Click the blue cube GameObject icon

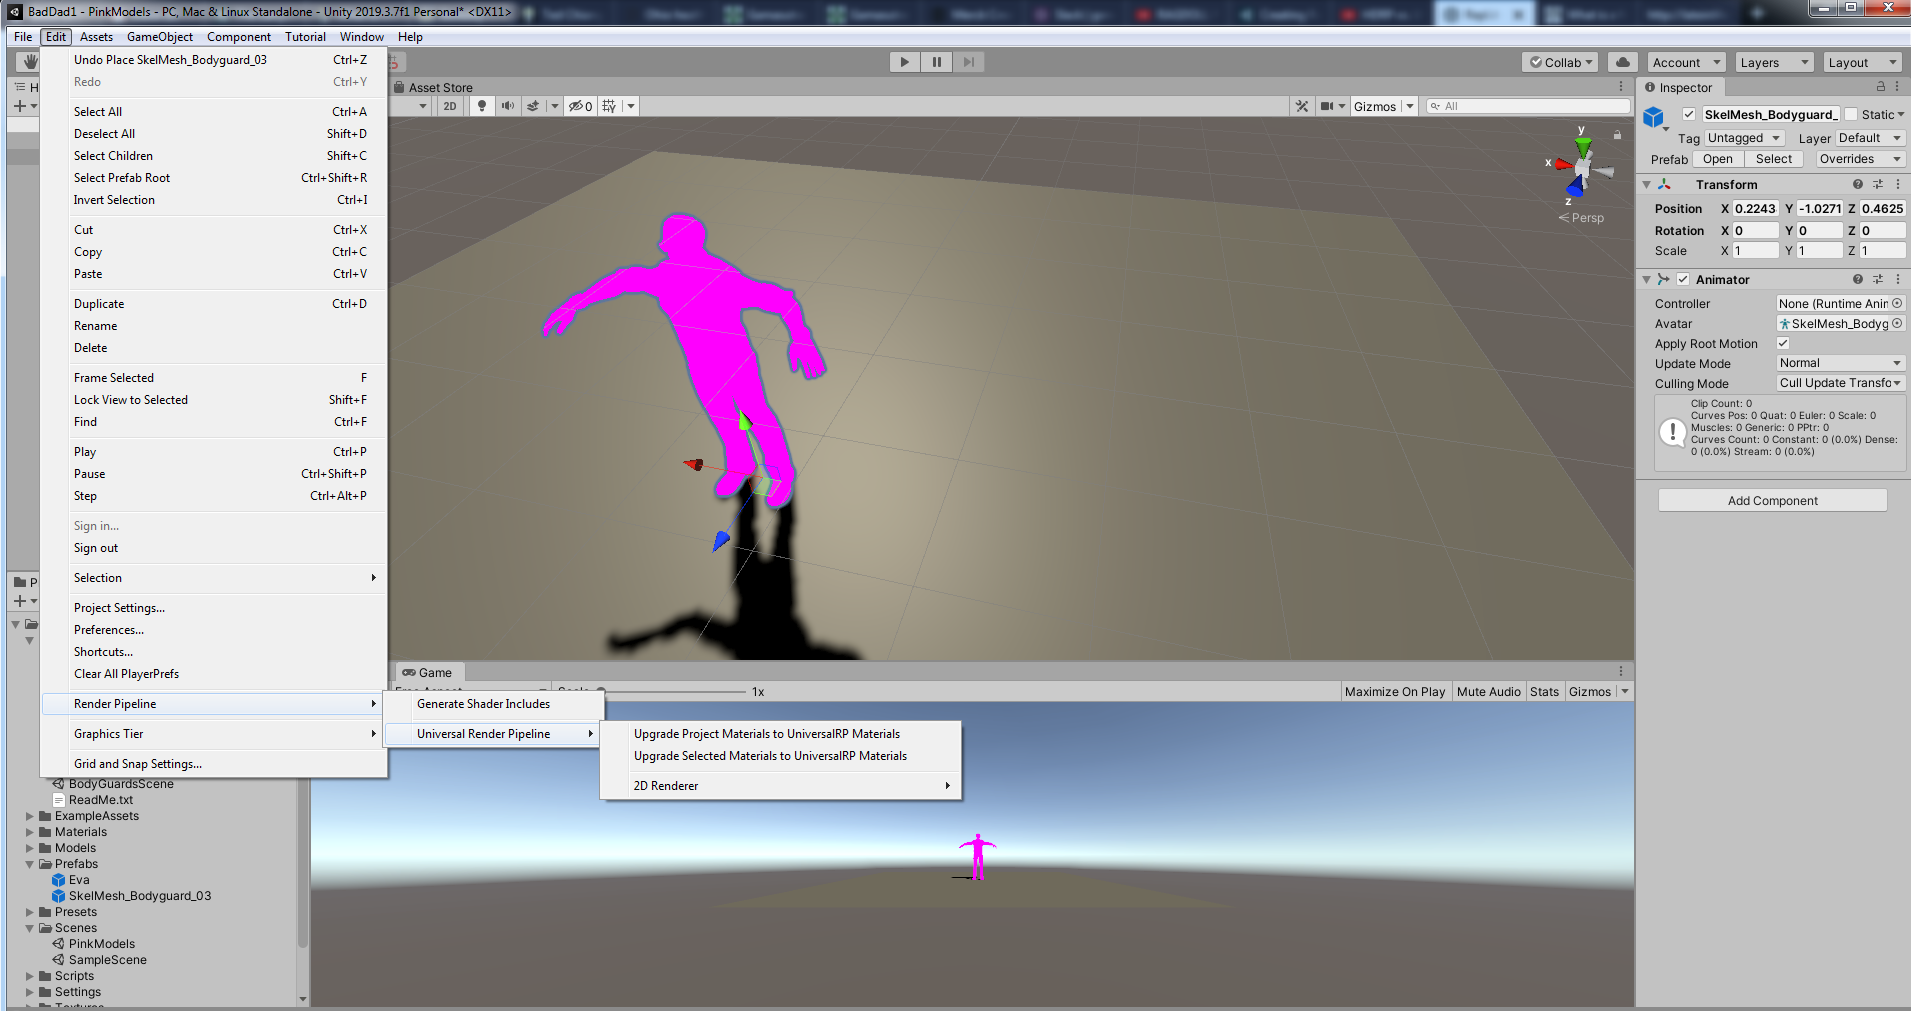click(x=1654, y=118)
